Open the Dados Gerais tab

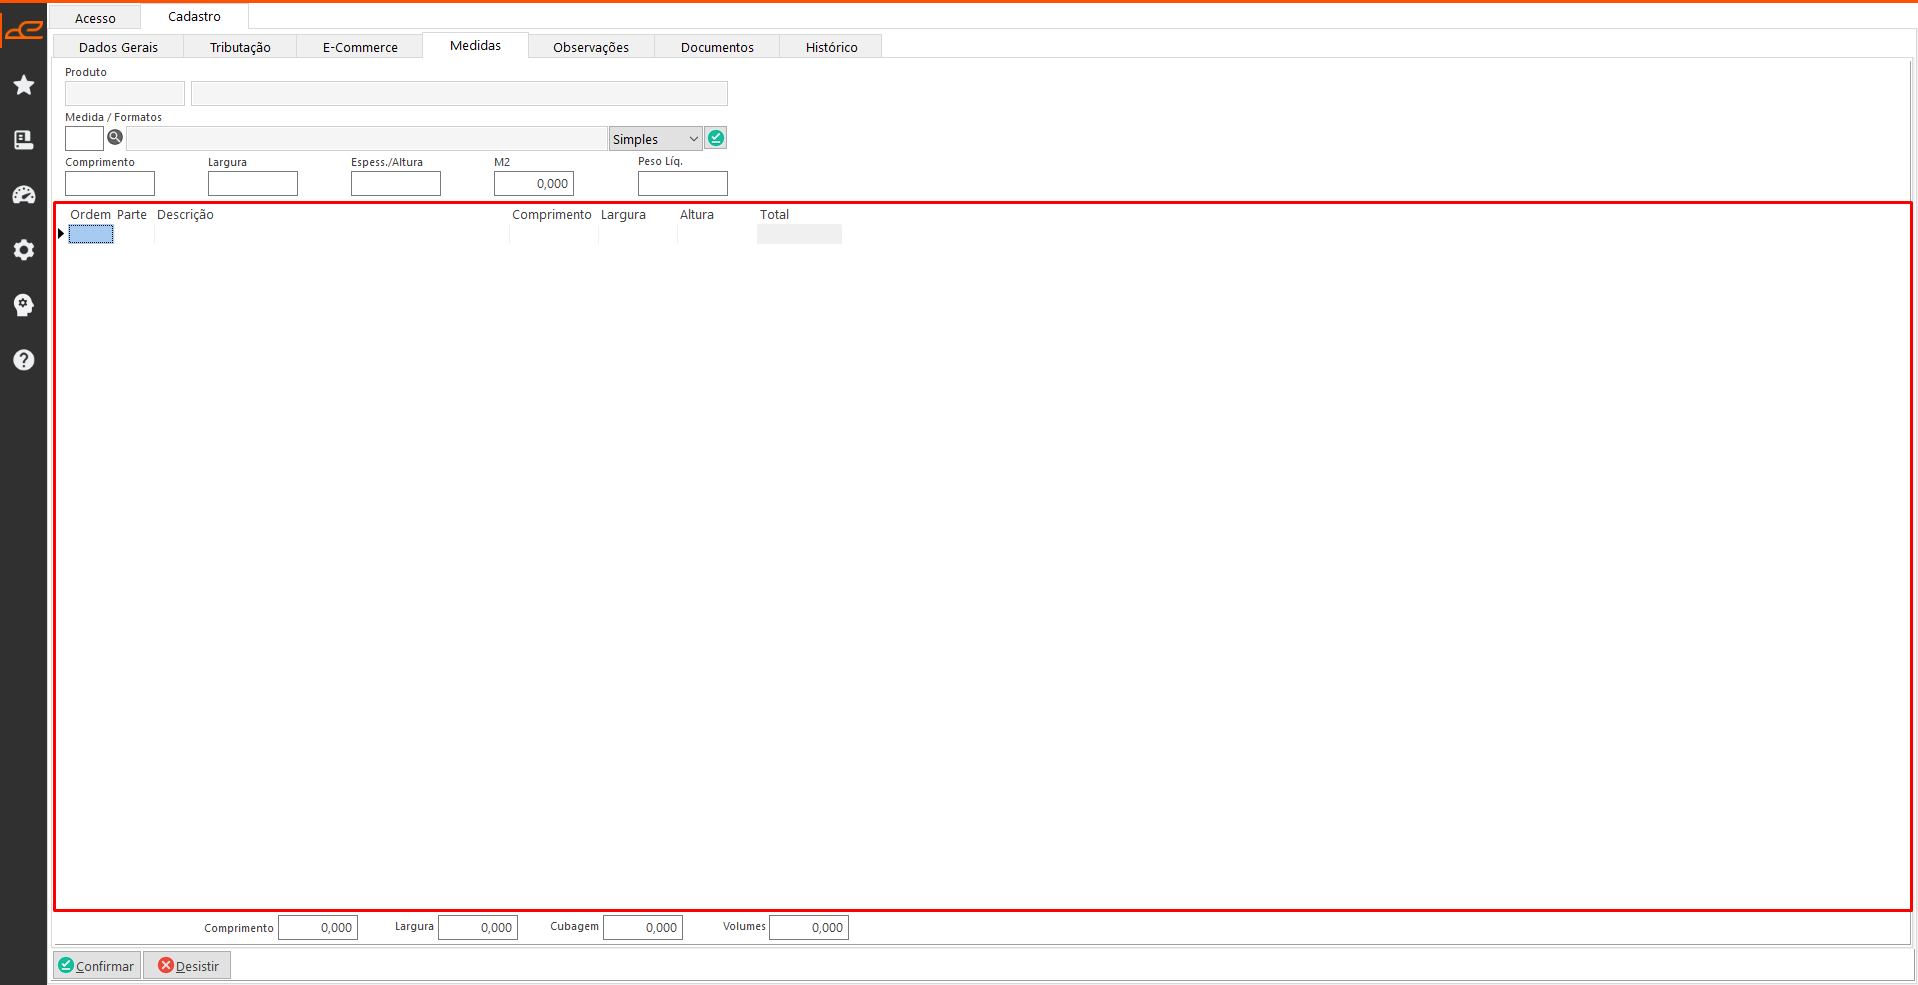(118, 47)
